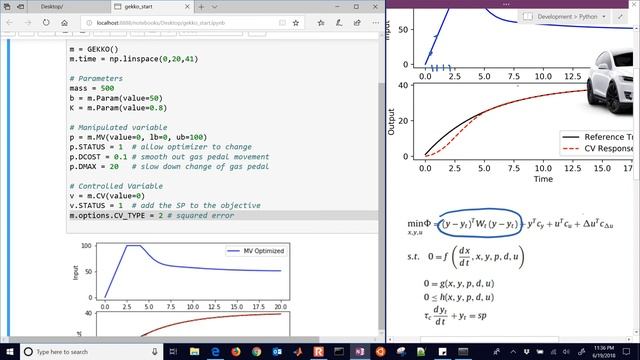Click the m.time = np.linspace line
The image size is (640, 360).
coord(133,59)
